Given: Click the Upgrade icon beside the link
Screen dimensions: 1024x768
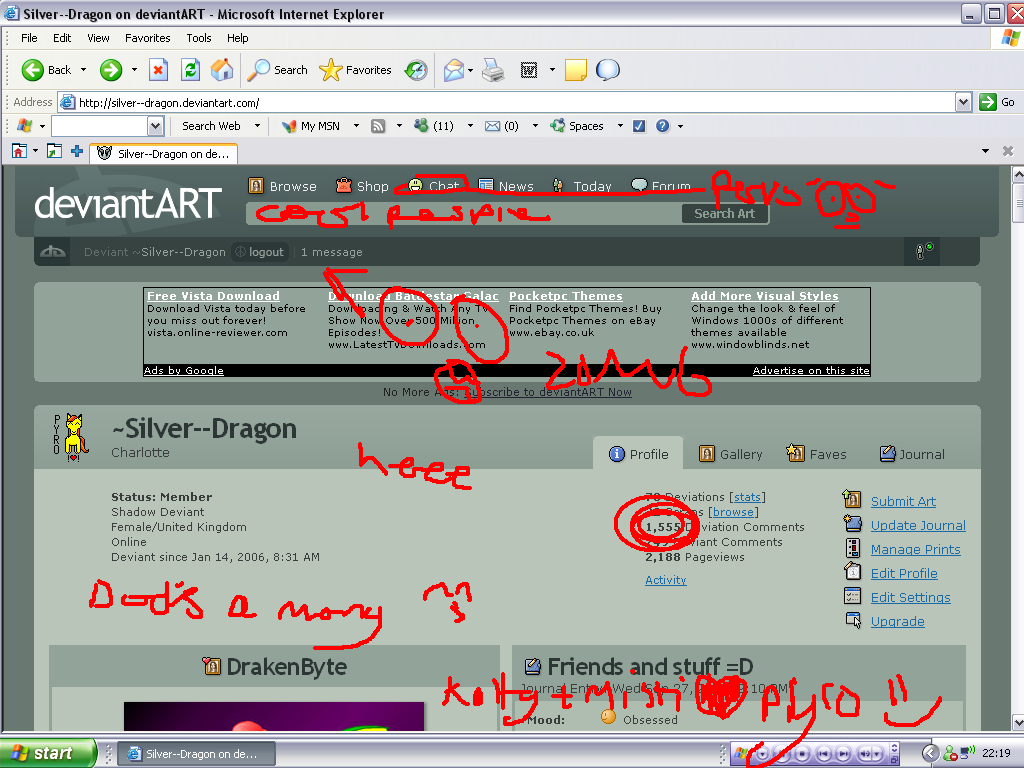Looking at the screenshot, I should [853, 620].
